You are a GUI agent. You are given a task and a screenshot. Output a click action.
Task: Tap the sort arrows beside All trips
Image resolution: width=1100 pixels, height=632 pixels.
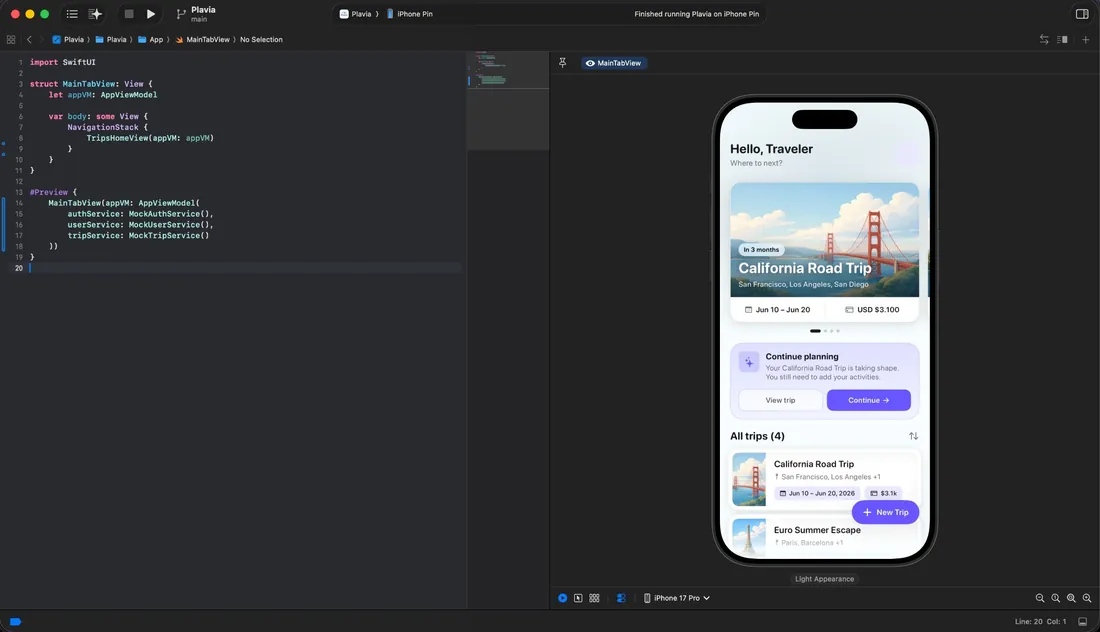913,436
